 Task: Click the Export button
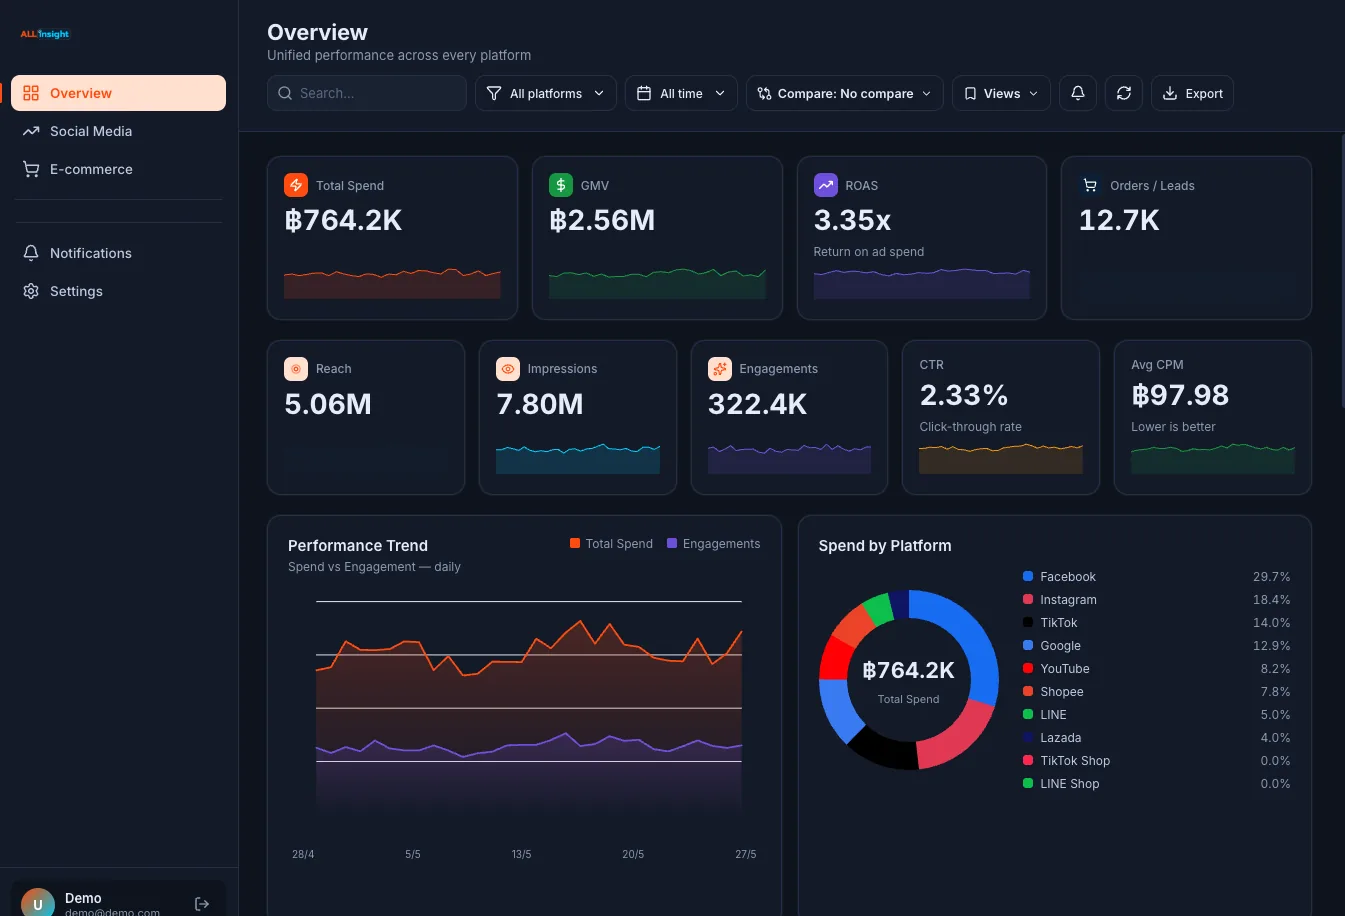coord(1192,93)
